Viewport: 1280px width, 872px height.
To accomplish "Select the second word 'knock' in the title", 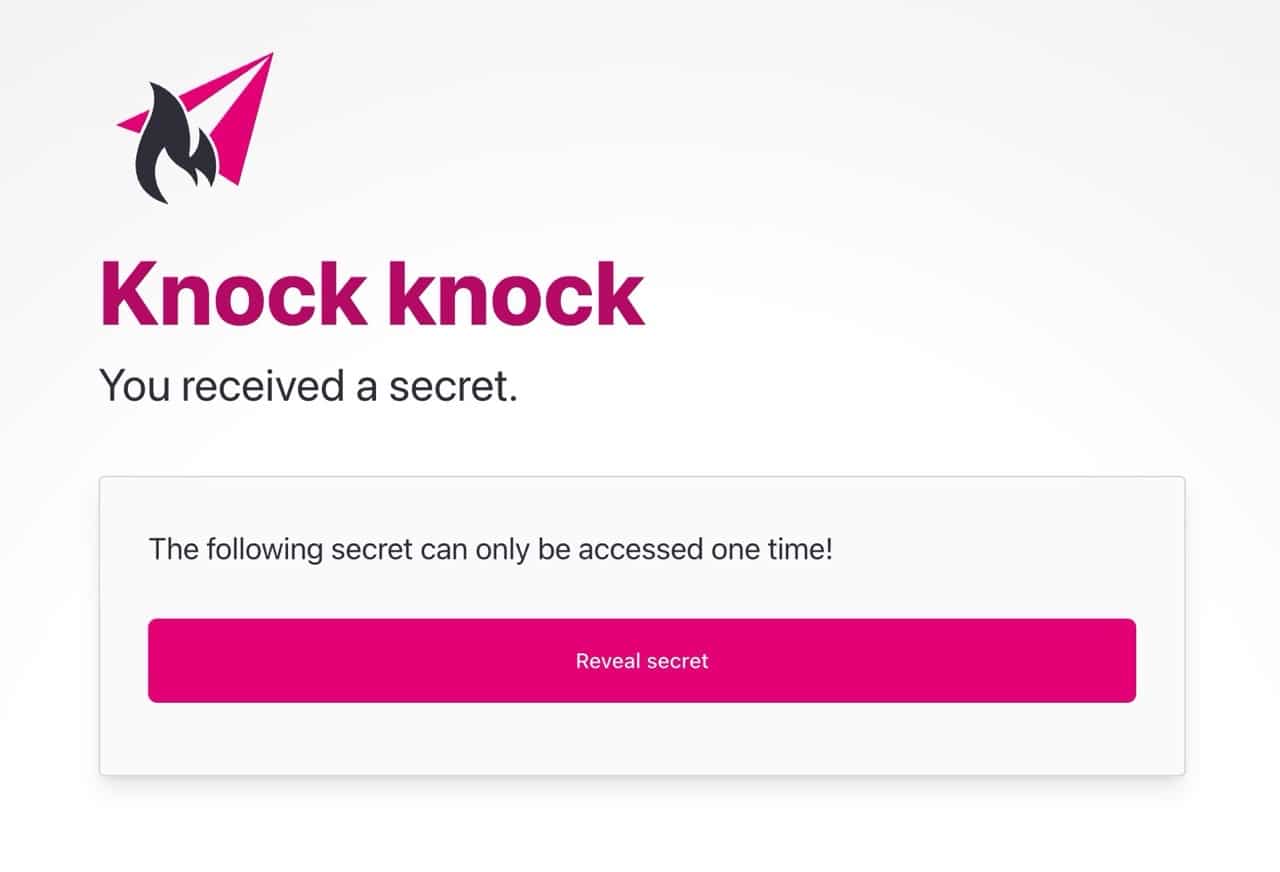I will click(515, 293).
